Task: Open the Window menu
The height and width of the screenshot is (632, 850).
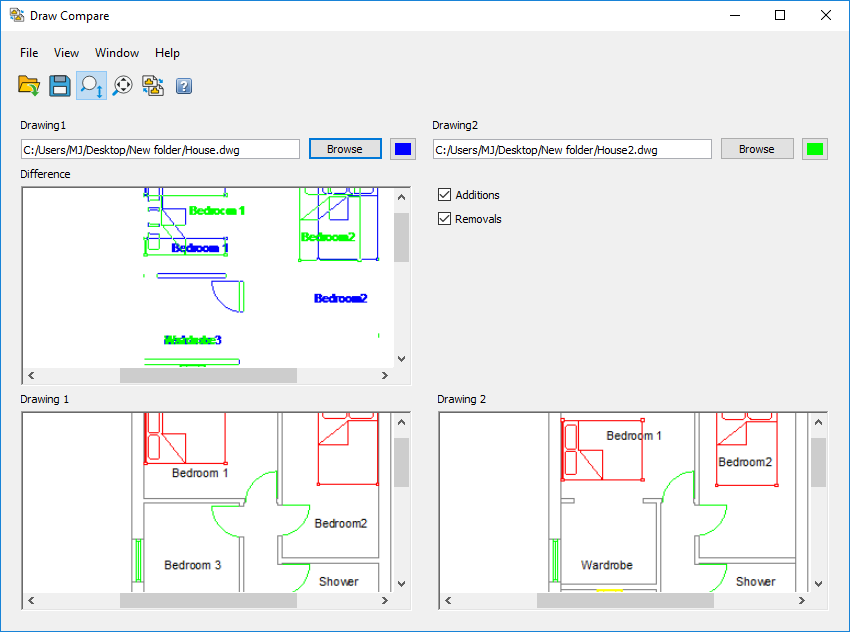Action: [x=116, y=52]
